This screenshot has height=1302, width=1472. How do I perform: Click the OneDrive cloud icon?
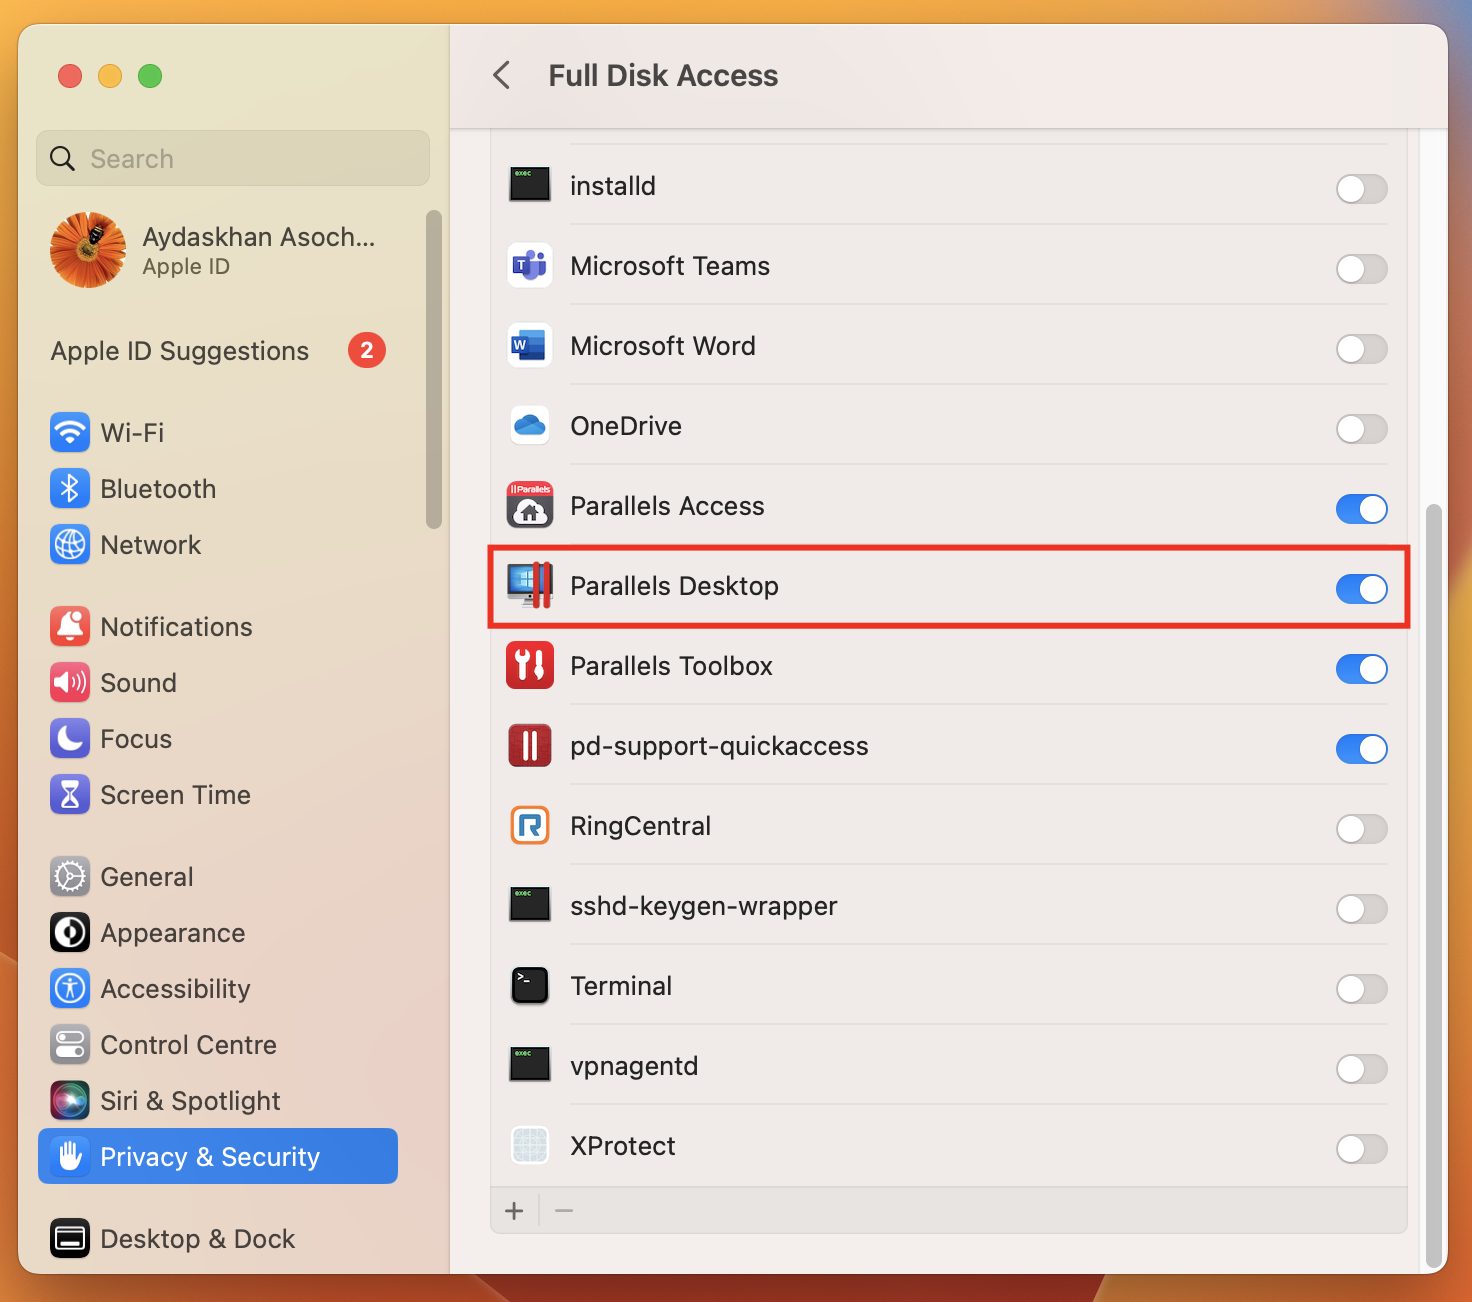click(530, 425)
